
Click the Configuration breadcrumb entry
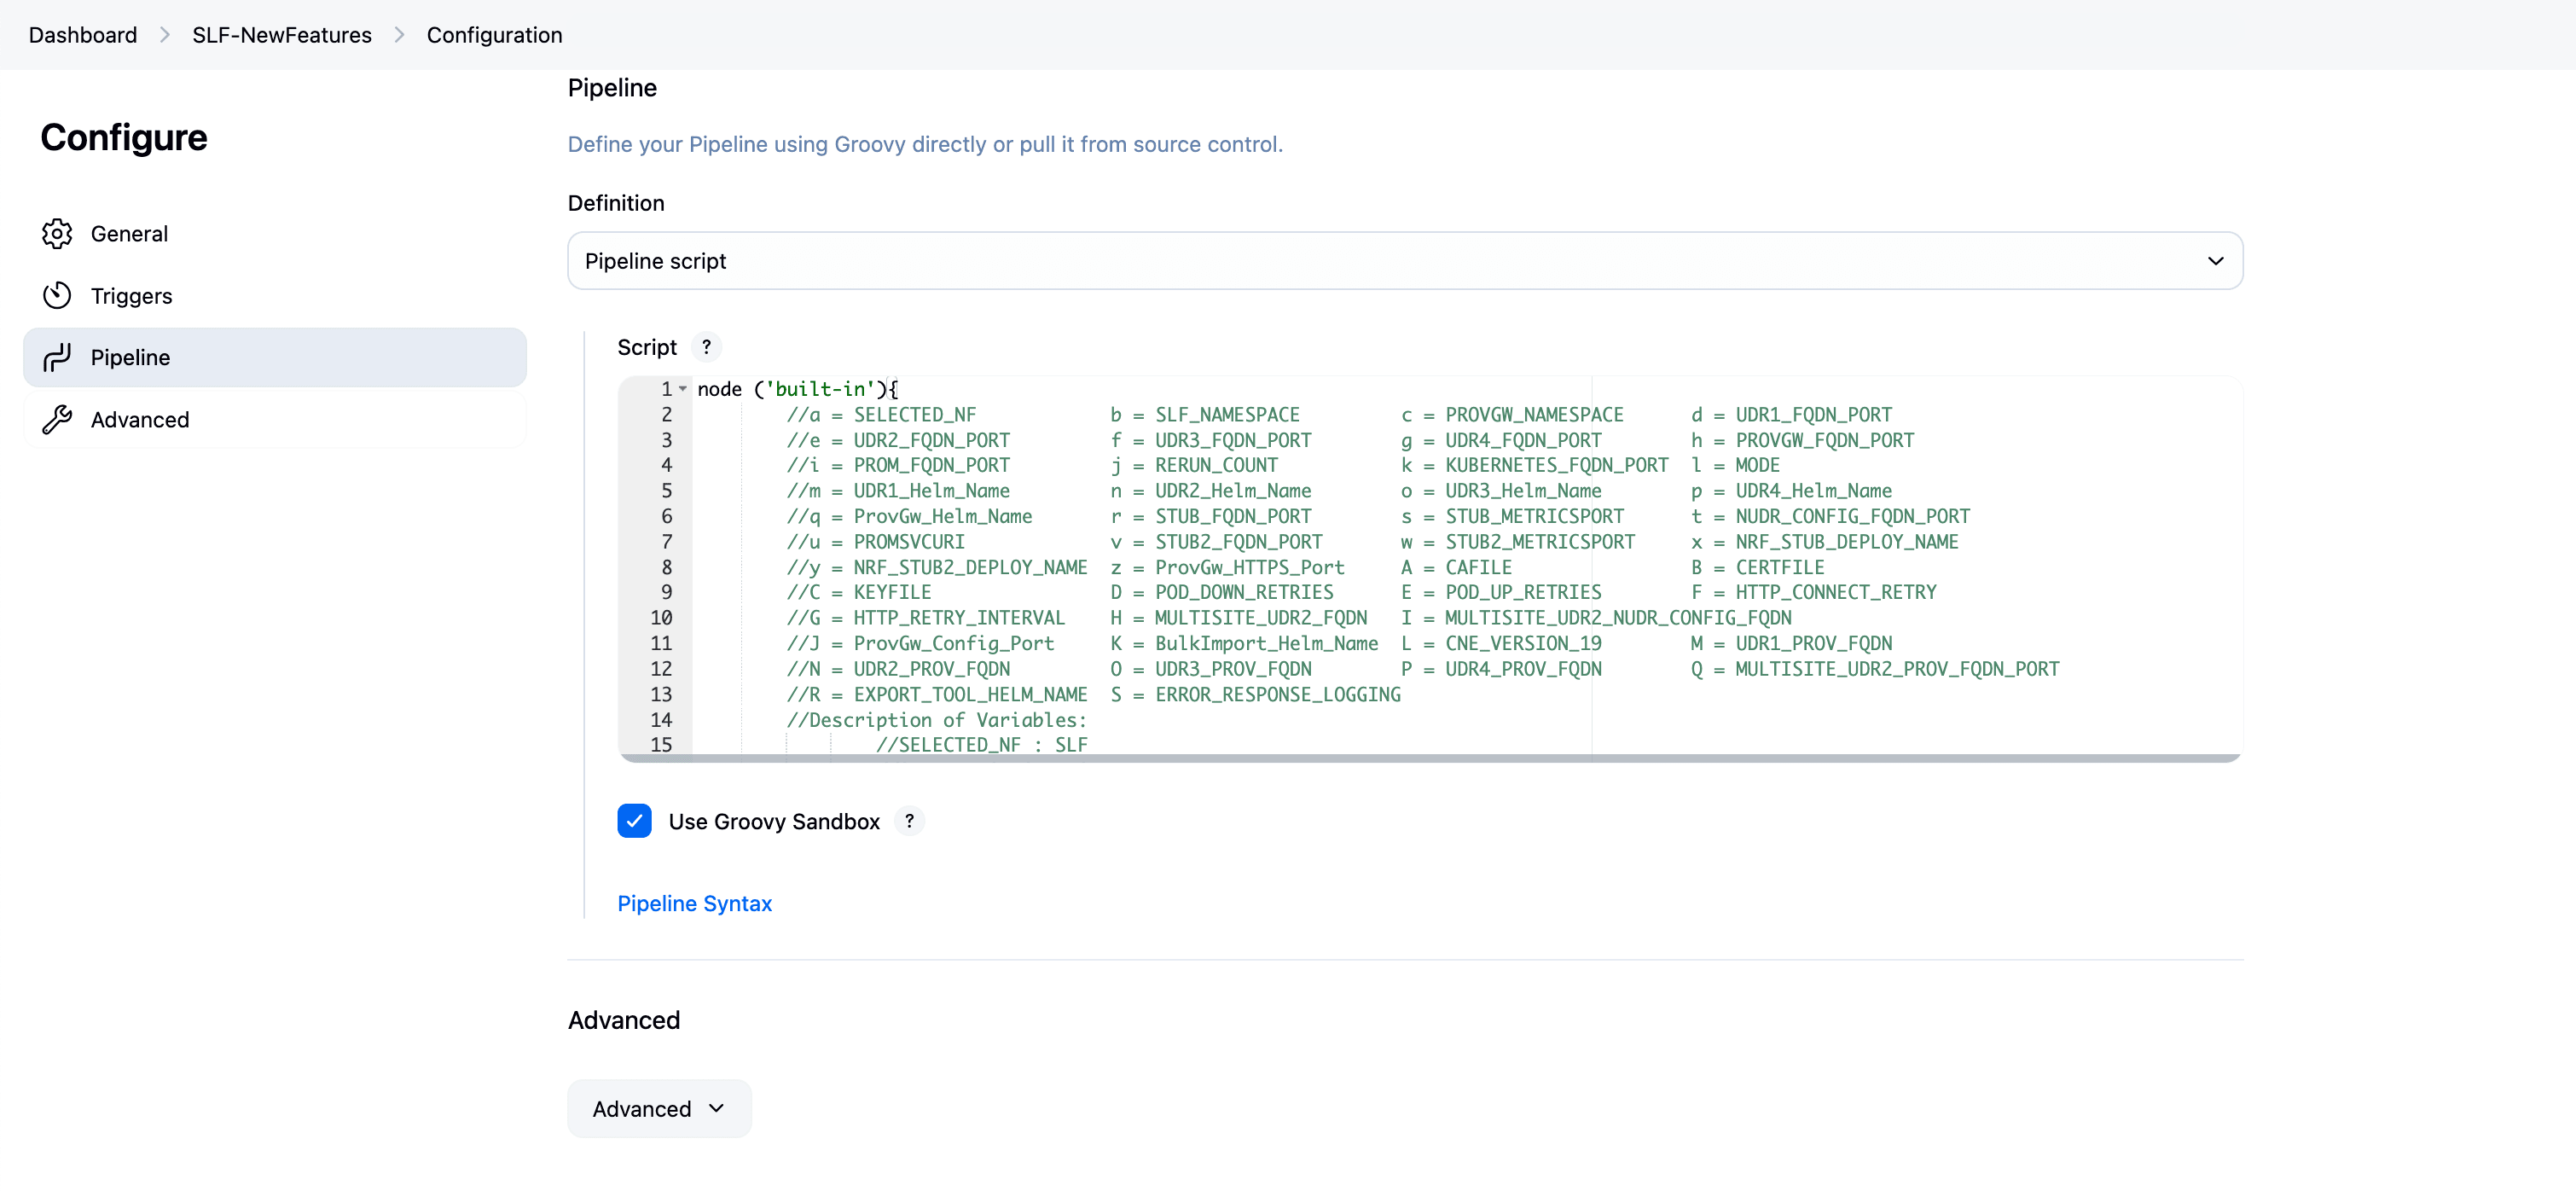click(494, 34)
